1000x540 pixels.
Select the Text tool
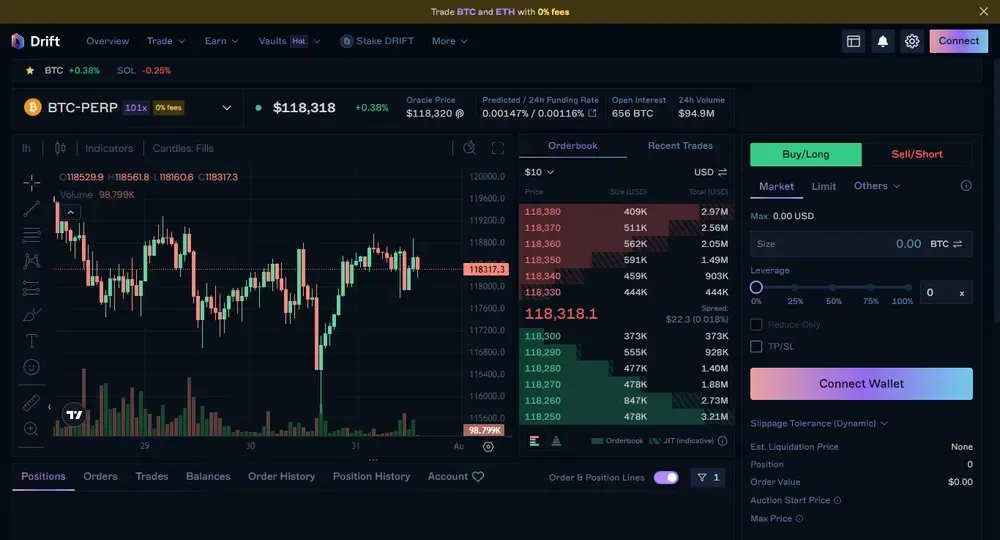(x=31, y=341)
